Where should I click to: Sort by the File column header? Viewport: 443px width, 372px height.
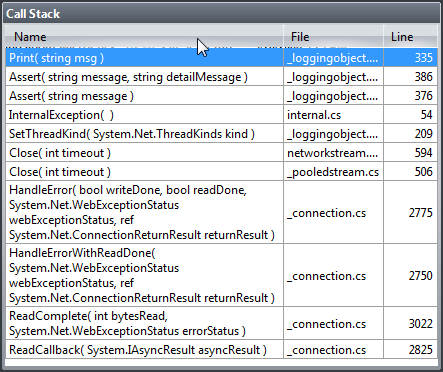point(334,36)
